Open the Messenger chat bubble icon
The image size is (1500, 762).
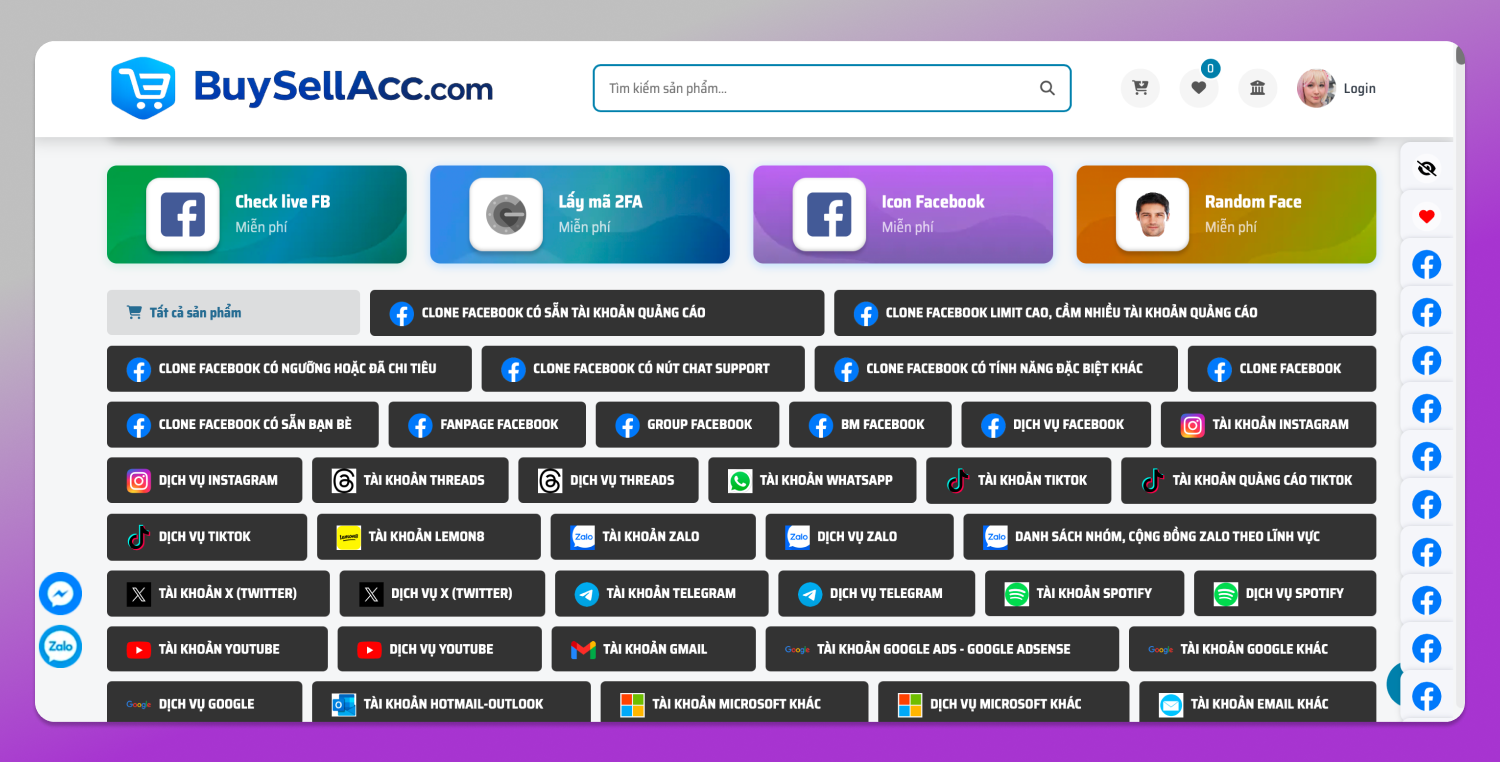point(60,594)
